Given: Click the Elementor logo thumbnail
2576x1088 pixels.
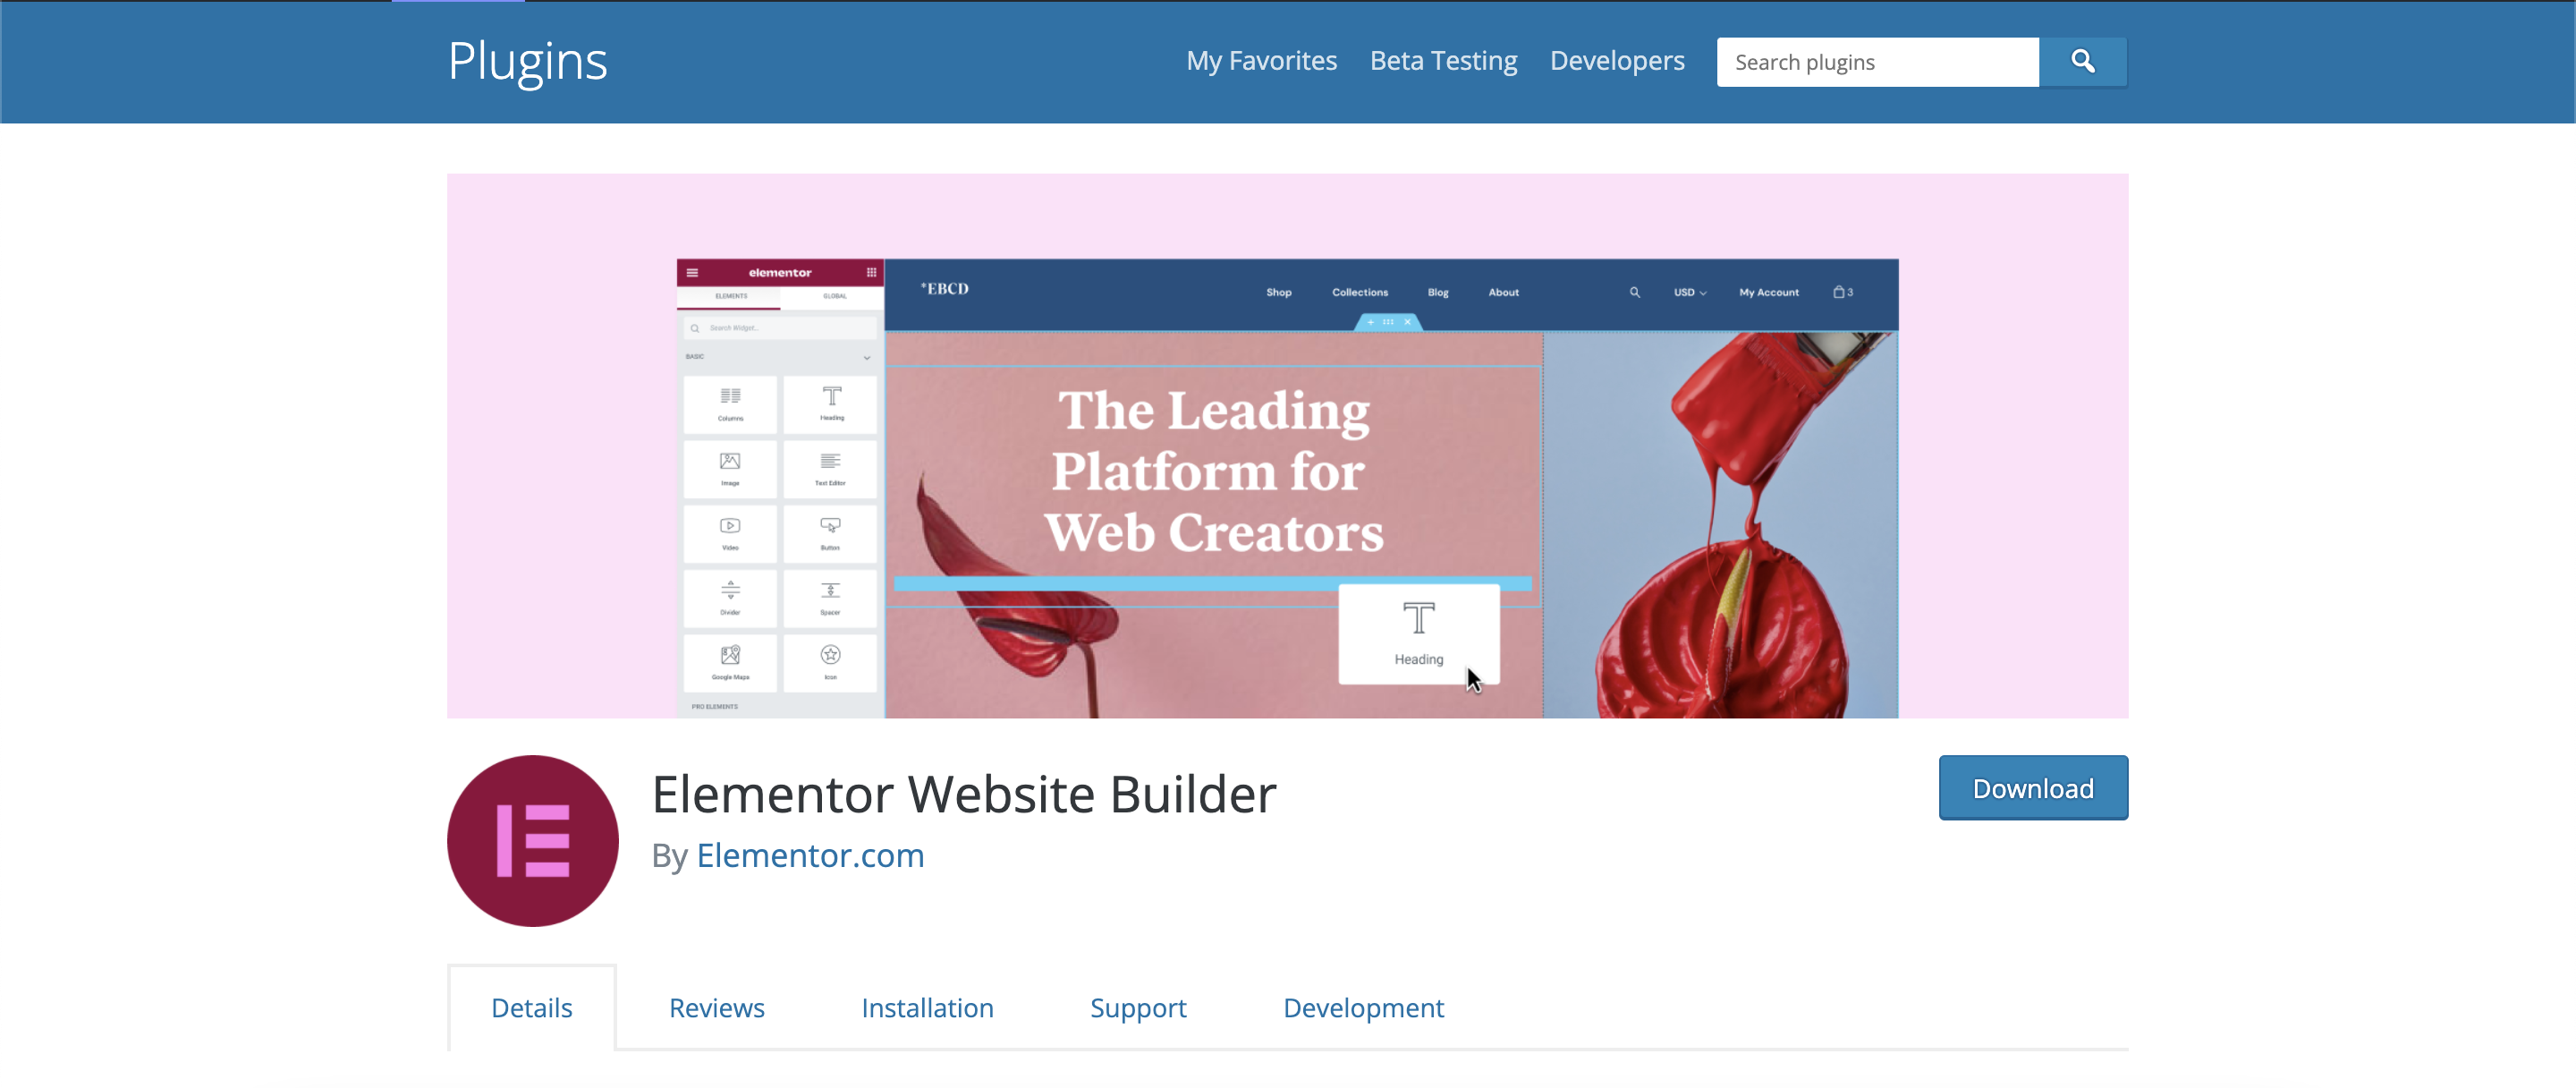Looking at the screenshot, I should pyautogui.click(x=536, y=840).
